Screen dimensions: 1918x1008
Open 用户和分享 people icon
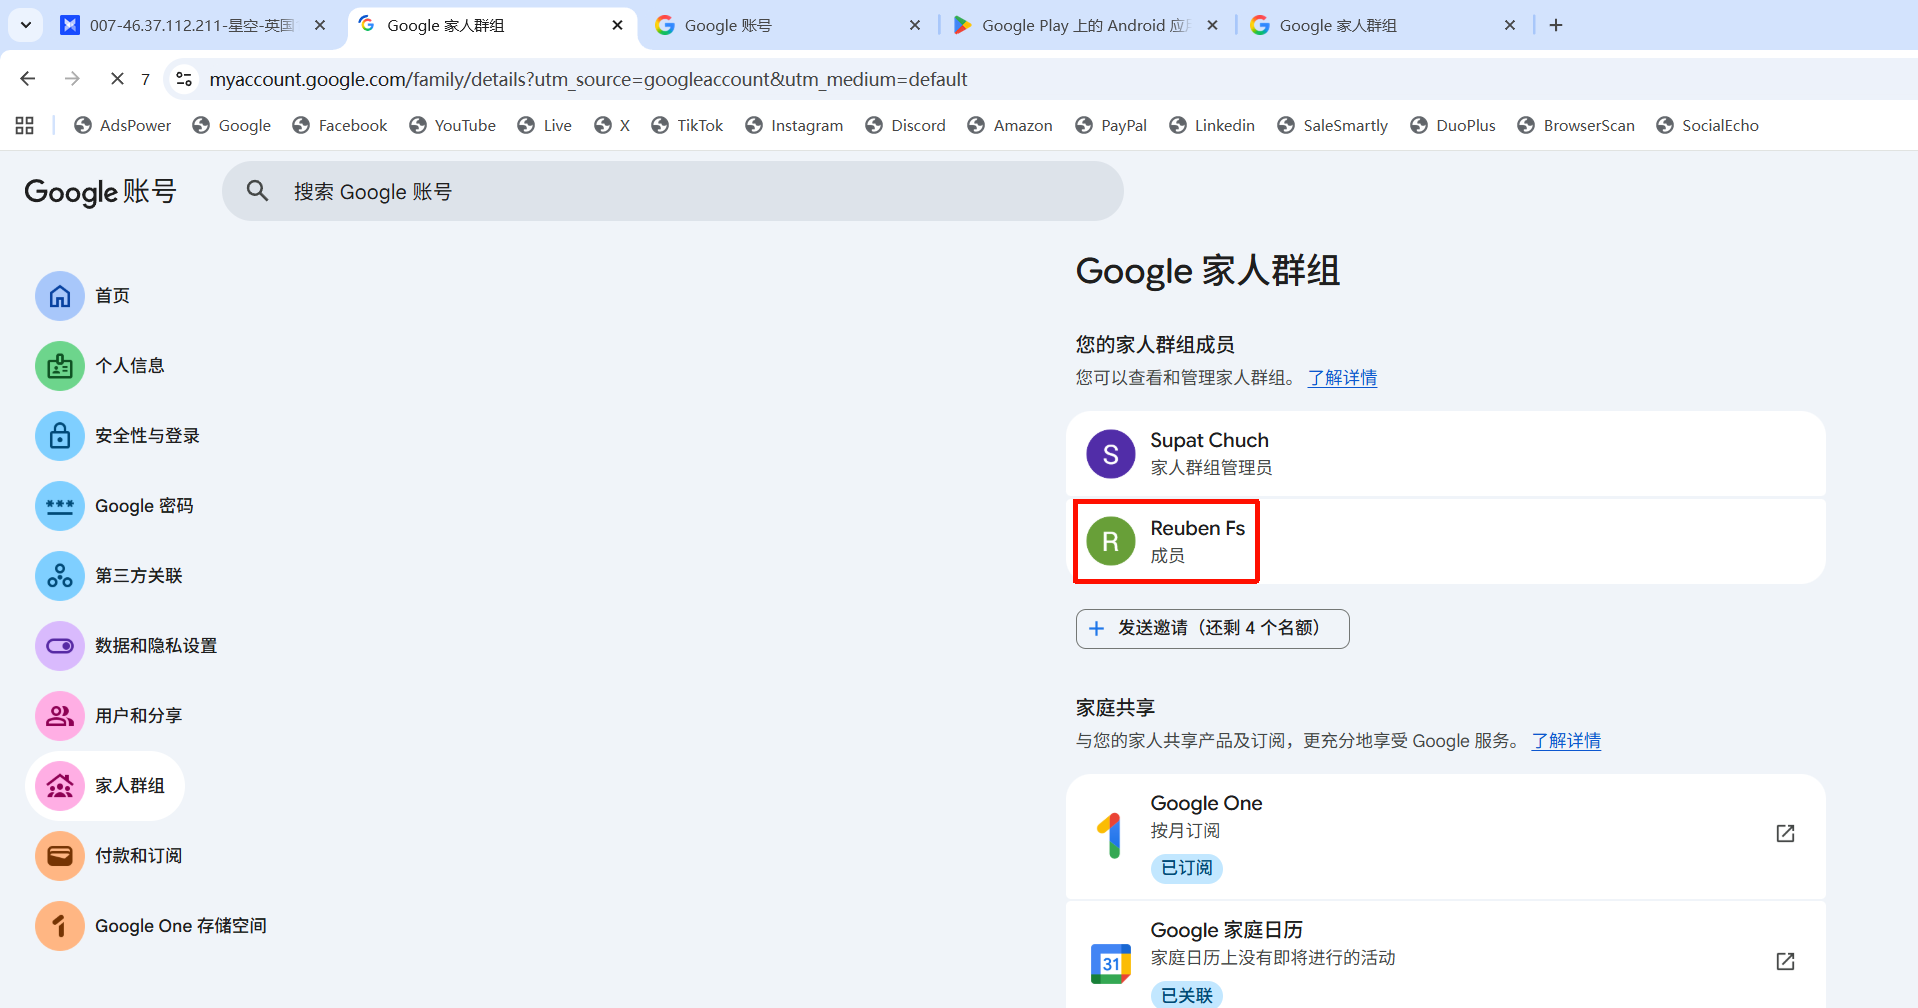60,716
